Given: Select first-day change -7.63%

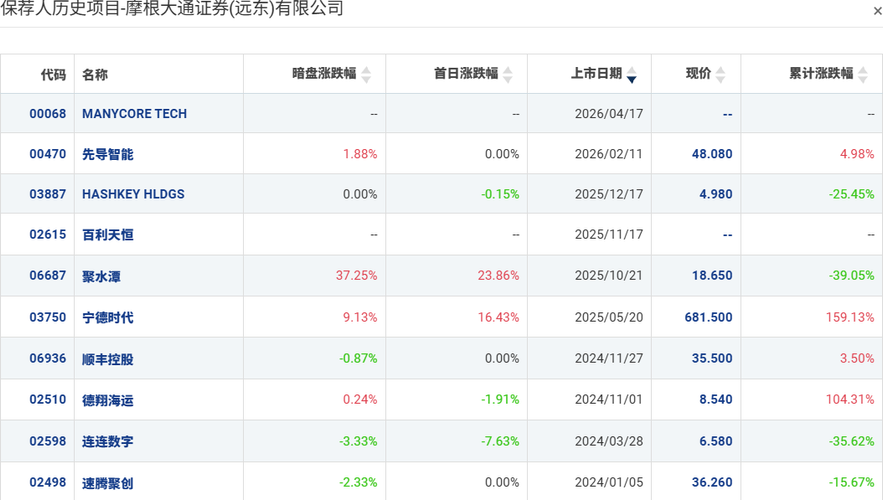Looking at the screenshot, I should [x=500, y=441].
